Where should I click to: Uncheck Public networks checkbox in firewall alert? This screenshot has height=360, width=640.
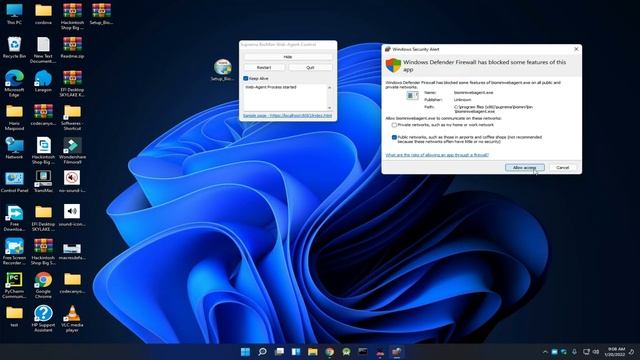pos(394,138)
